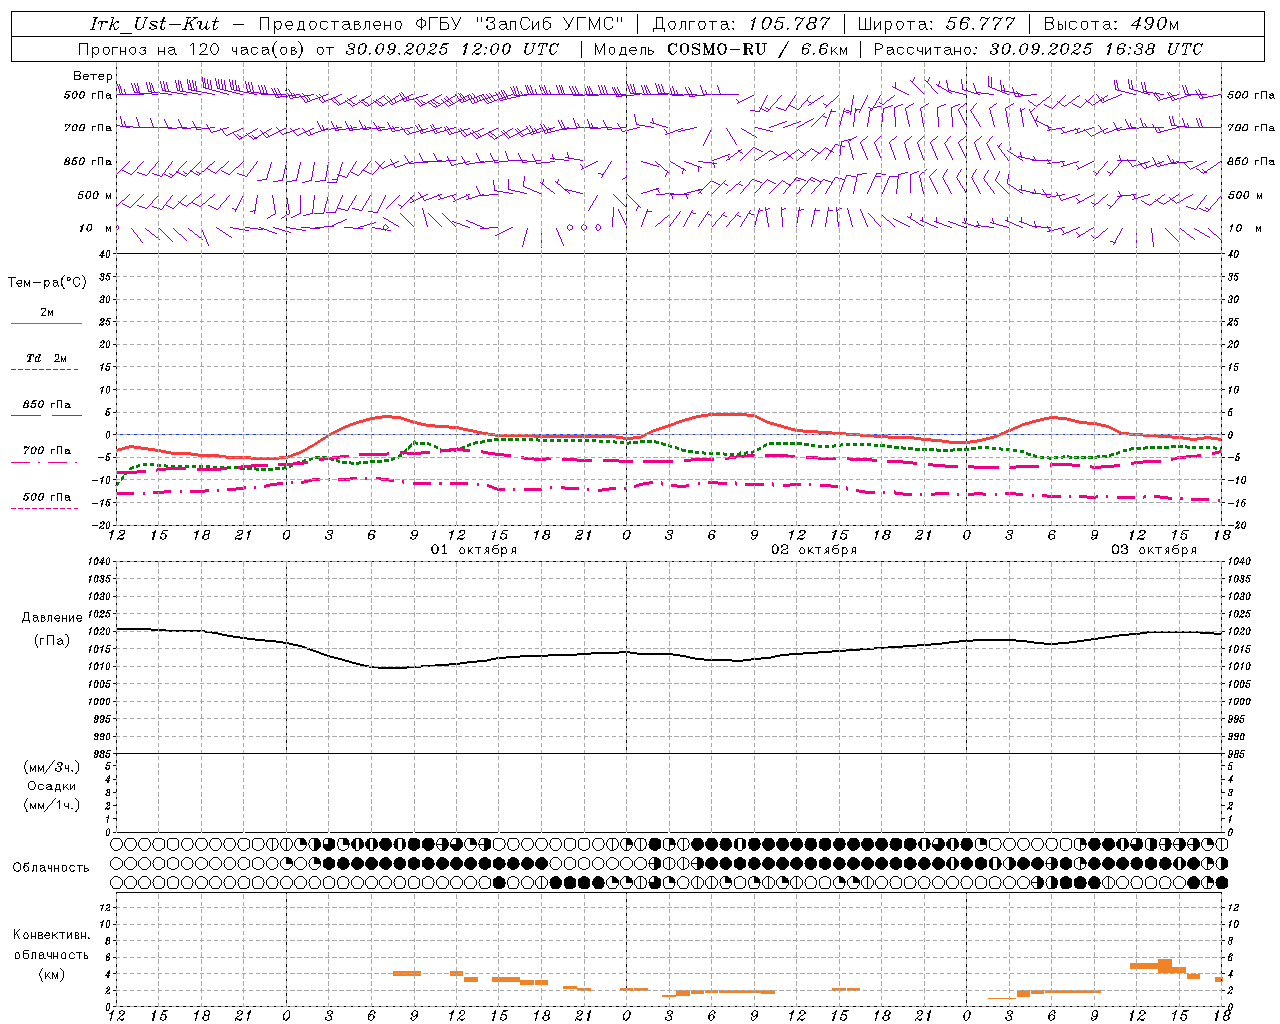Click the Широта: 56.777 value
Viewport: 1280px width, 1024px height.
[936, 24]
